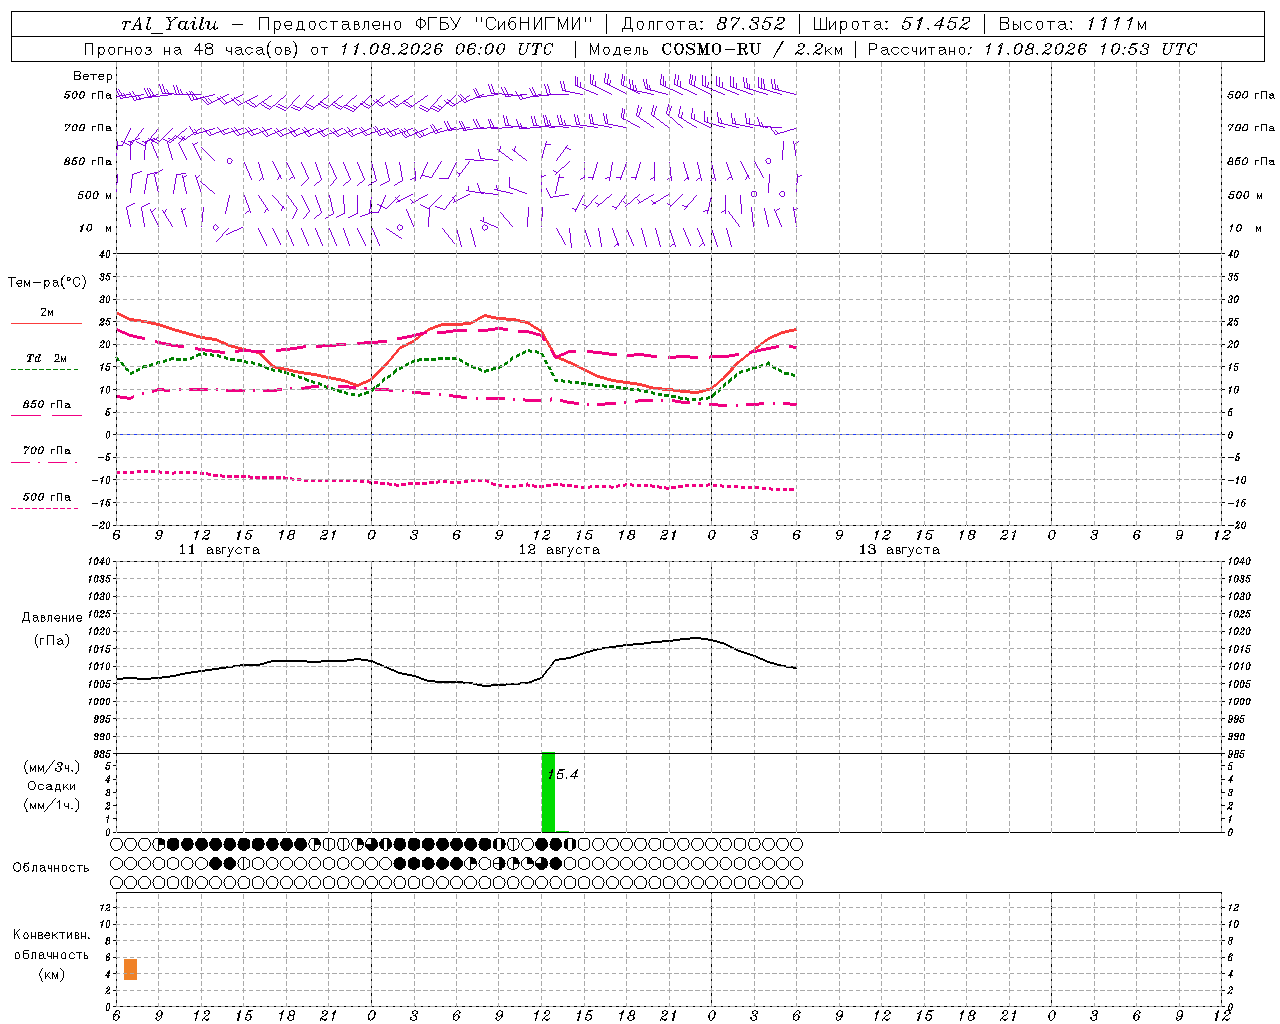Click the 13 августа date label

click(x=899, y=550)
